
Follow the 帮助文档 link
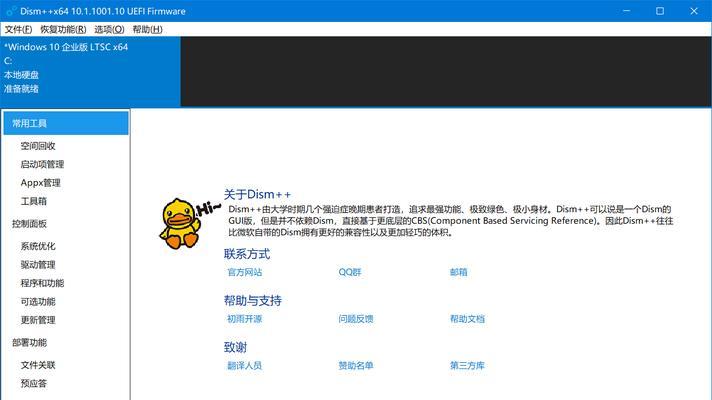coord(467,319)
